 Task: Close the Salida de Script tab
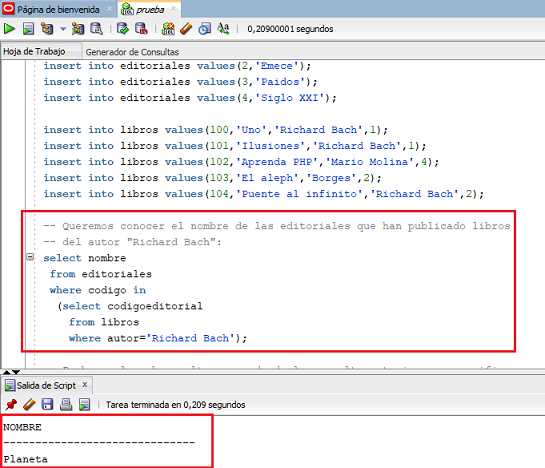tap(84, 385)
